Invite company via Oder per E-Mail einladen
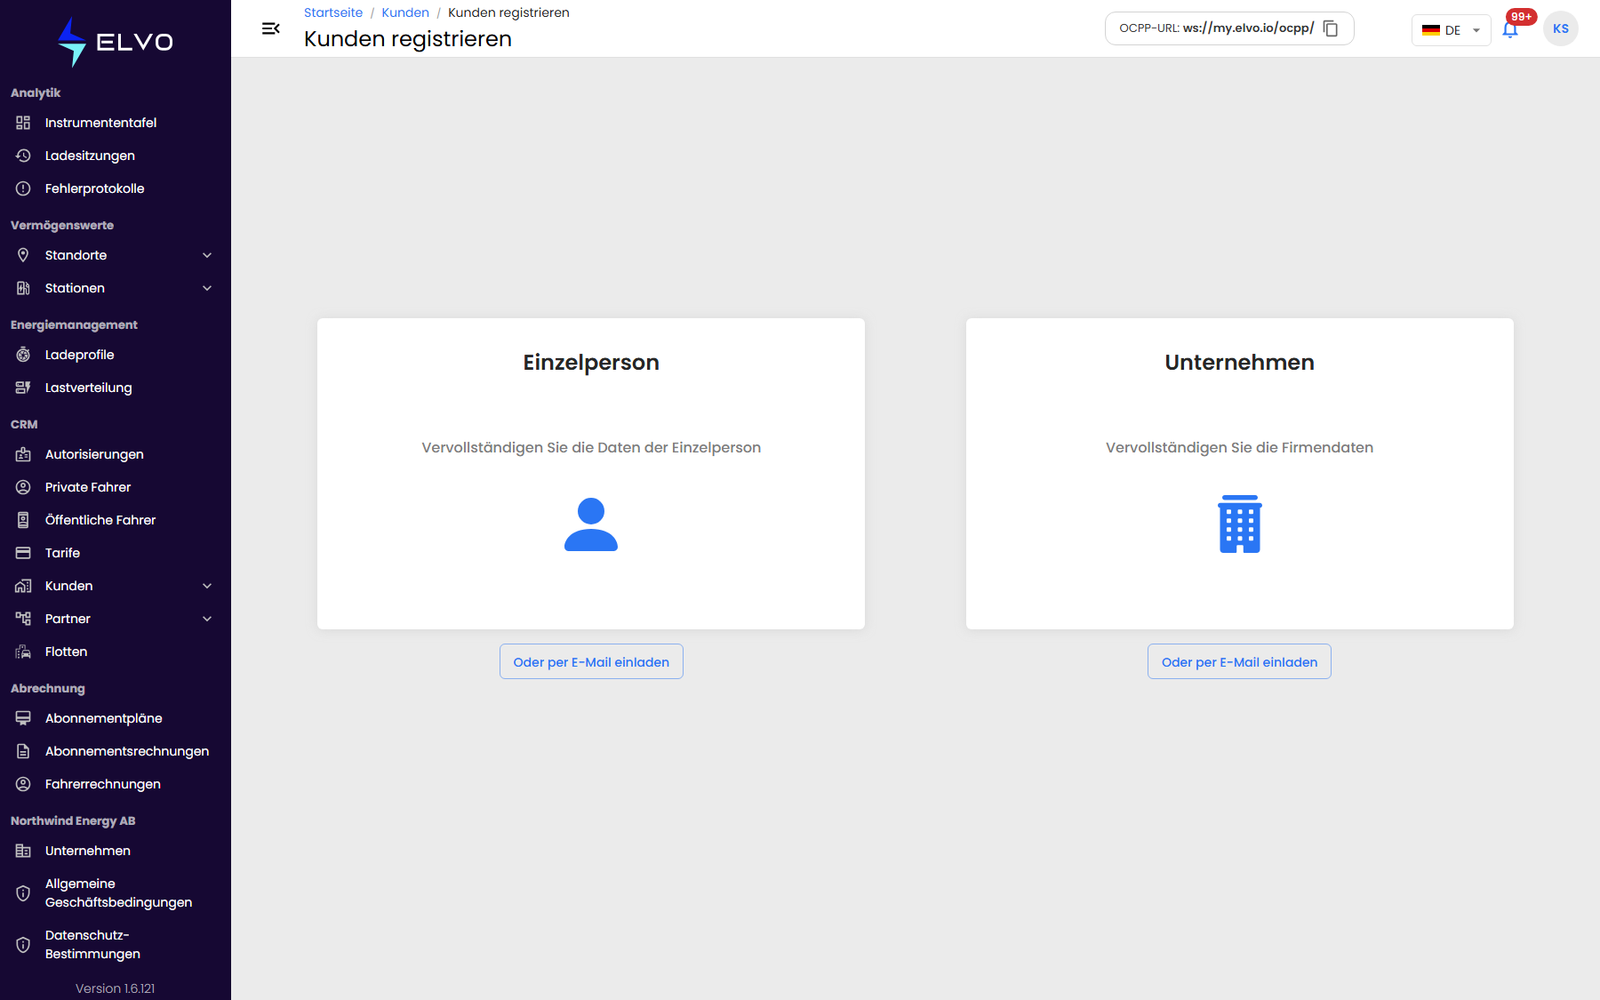Screen dimensions: 1600x1000 [1239, 662]
